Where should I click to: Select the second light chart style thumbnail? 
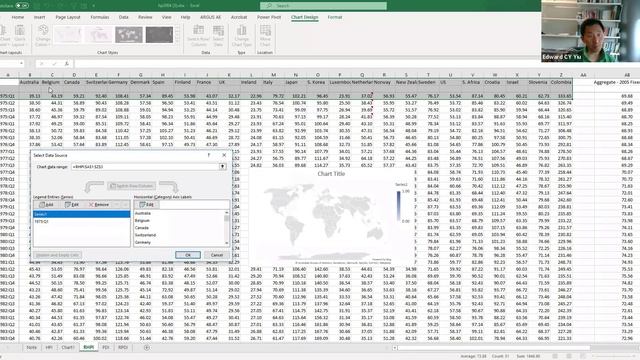pos(98,35)
